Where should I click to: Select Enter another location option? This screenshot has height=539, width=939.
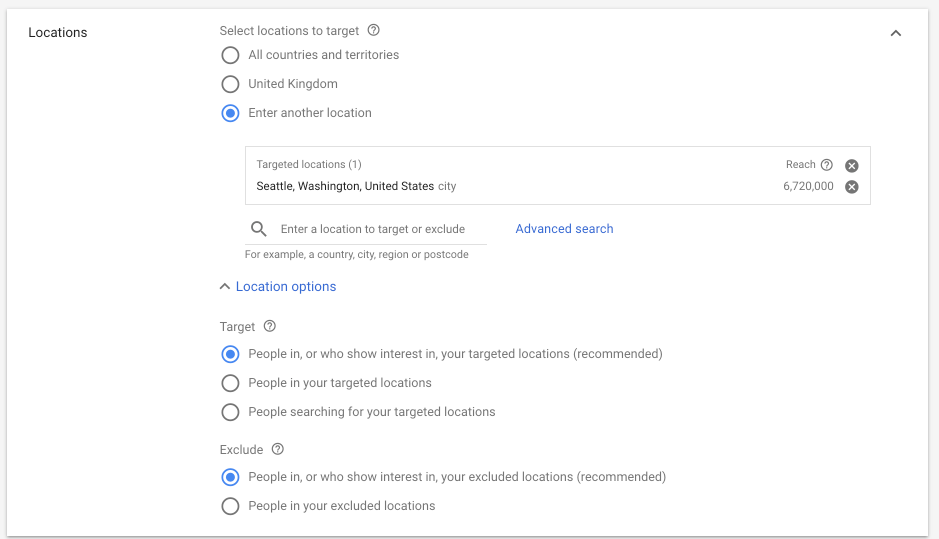[x=230, y=113]
